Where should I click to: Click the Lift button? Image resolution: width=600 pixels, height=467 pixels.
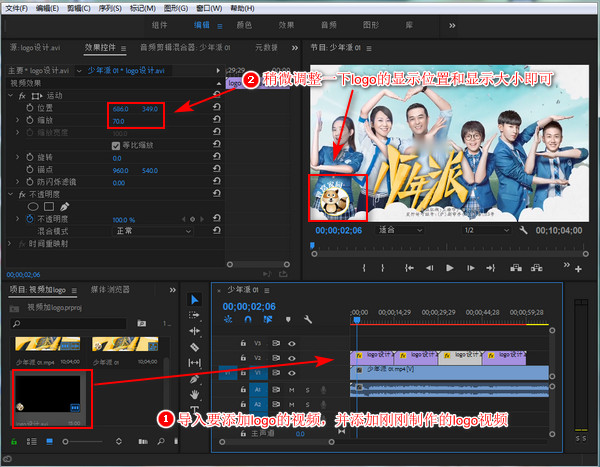516,268
